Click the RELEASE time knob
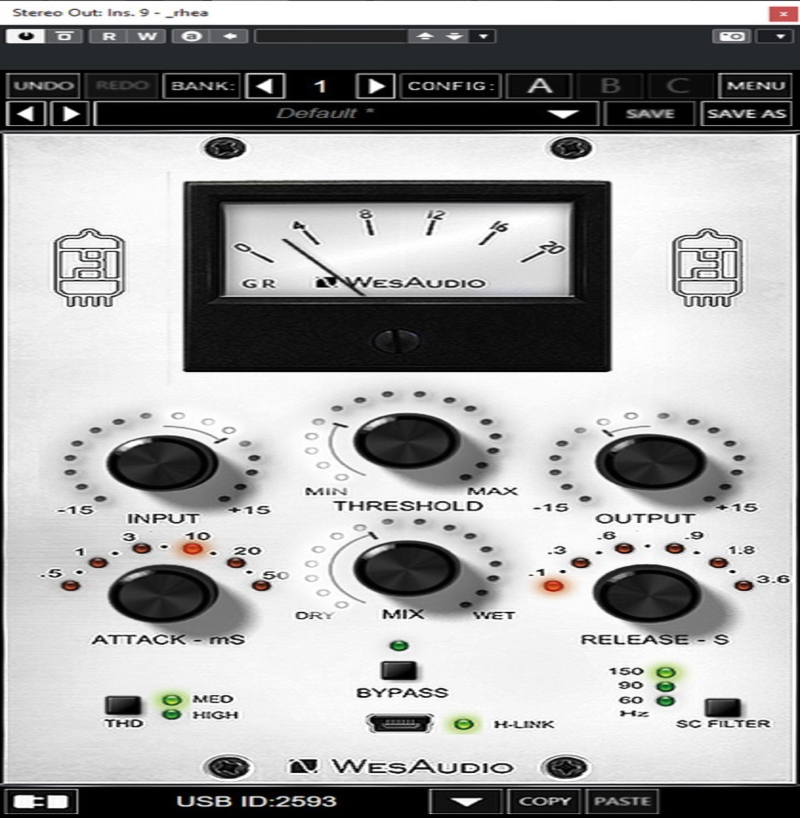The height and width of the screenshot is (818, 800). [x=648, y=594]
